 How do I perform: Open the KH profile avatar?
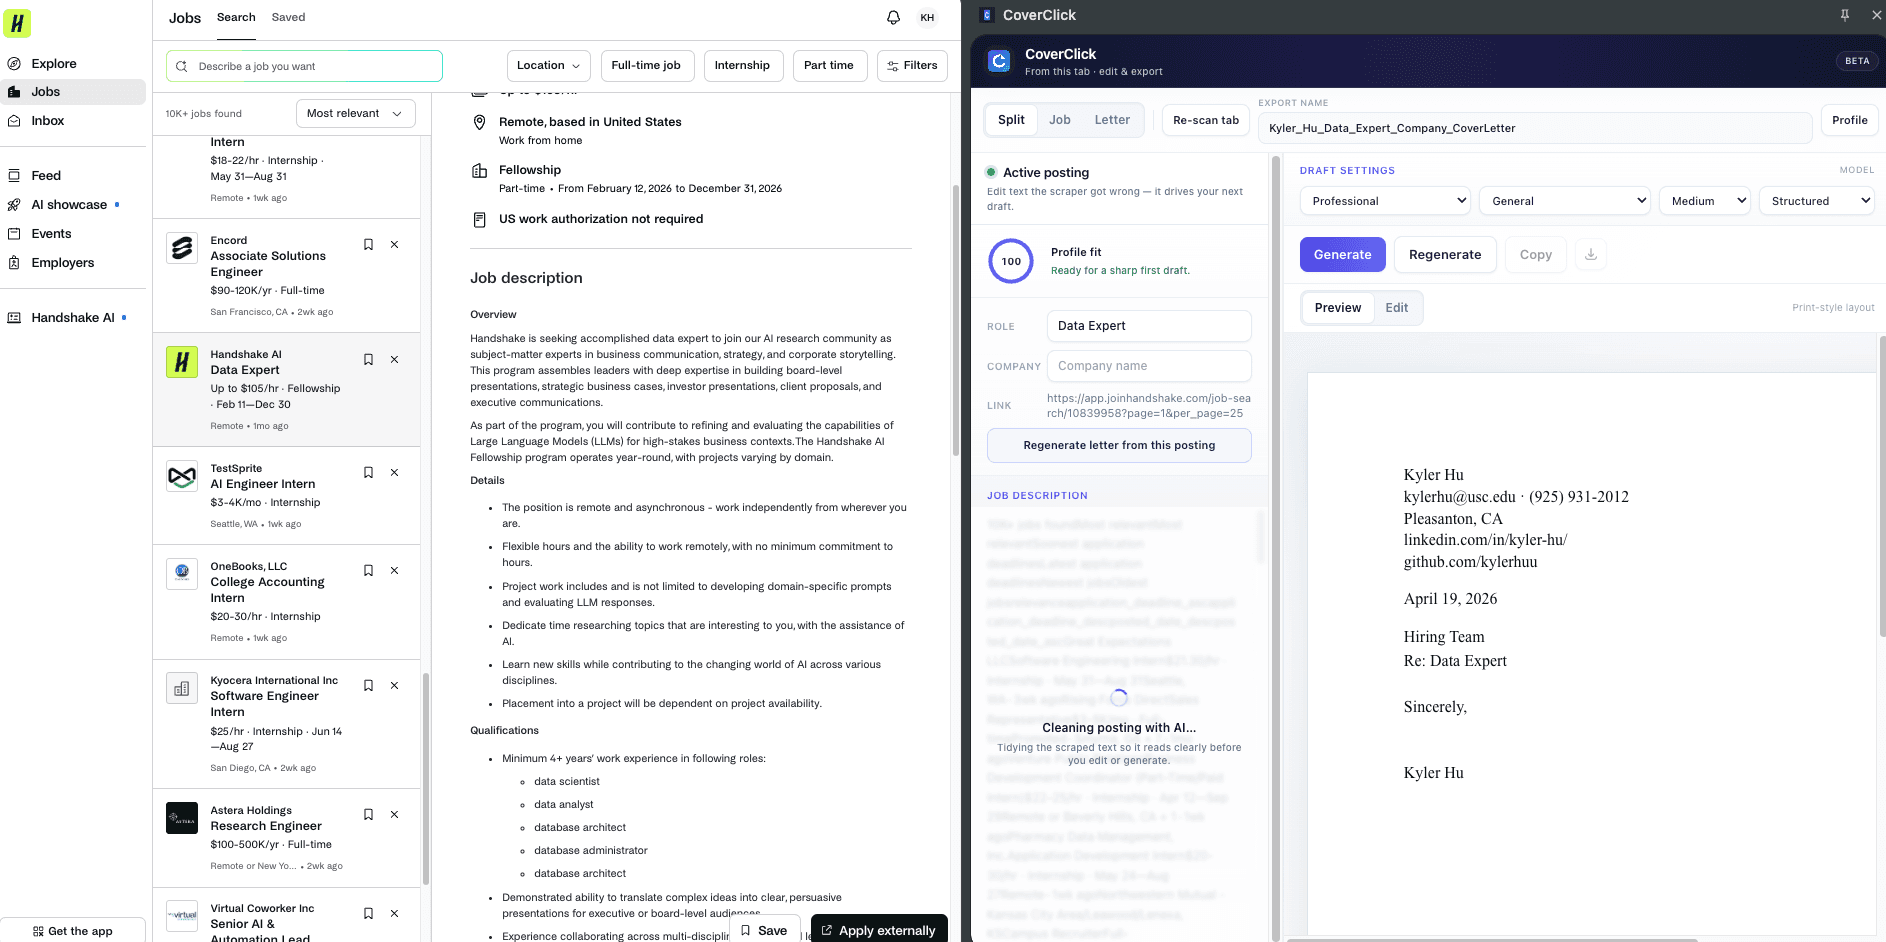point(927,17)
